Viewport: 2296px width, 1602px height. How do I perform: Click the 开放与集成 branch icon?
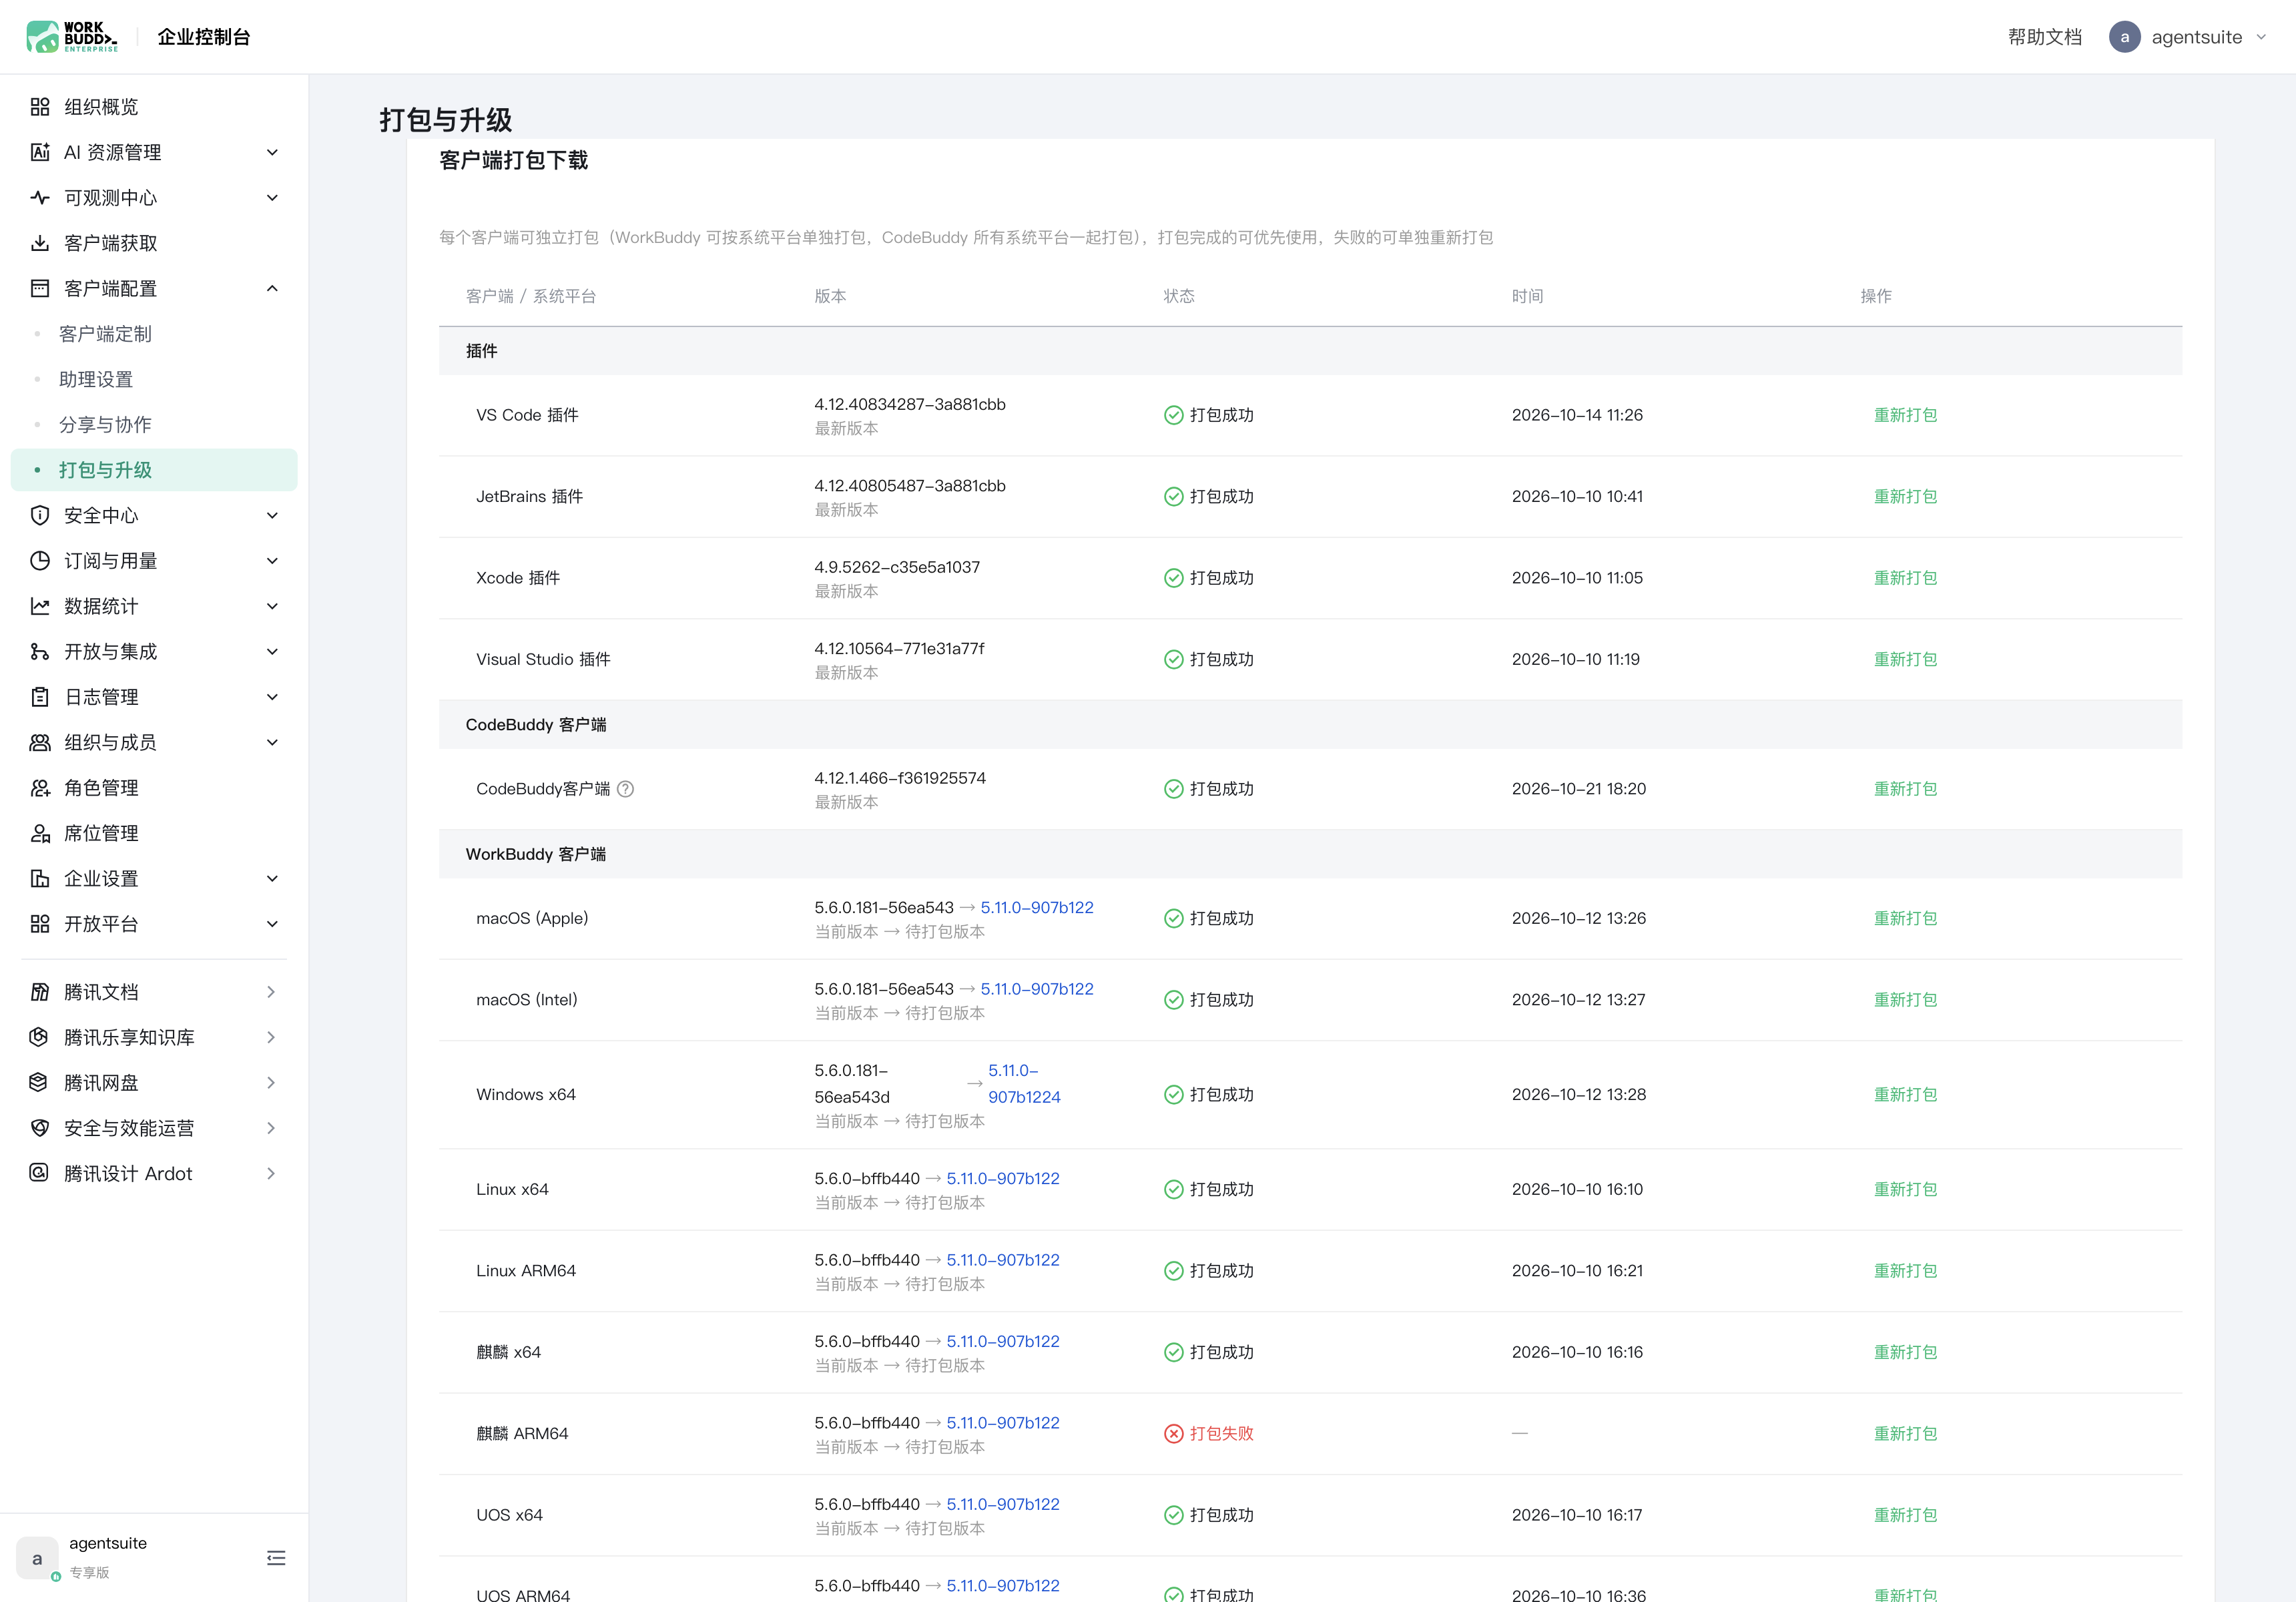40,652
